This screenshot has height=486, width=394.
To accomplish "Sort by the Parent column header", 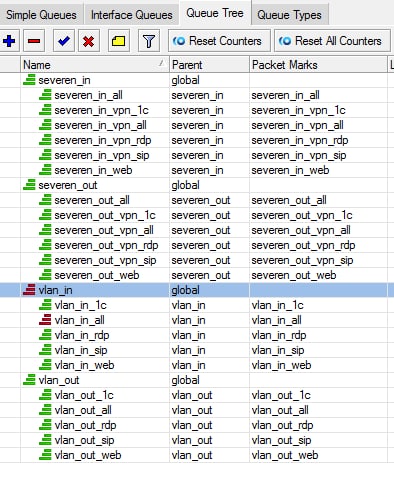I will [209, 65].
